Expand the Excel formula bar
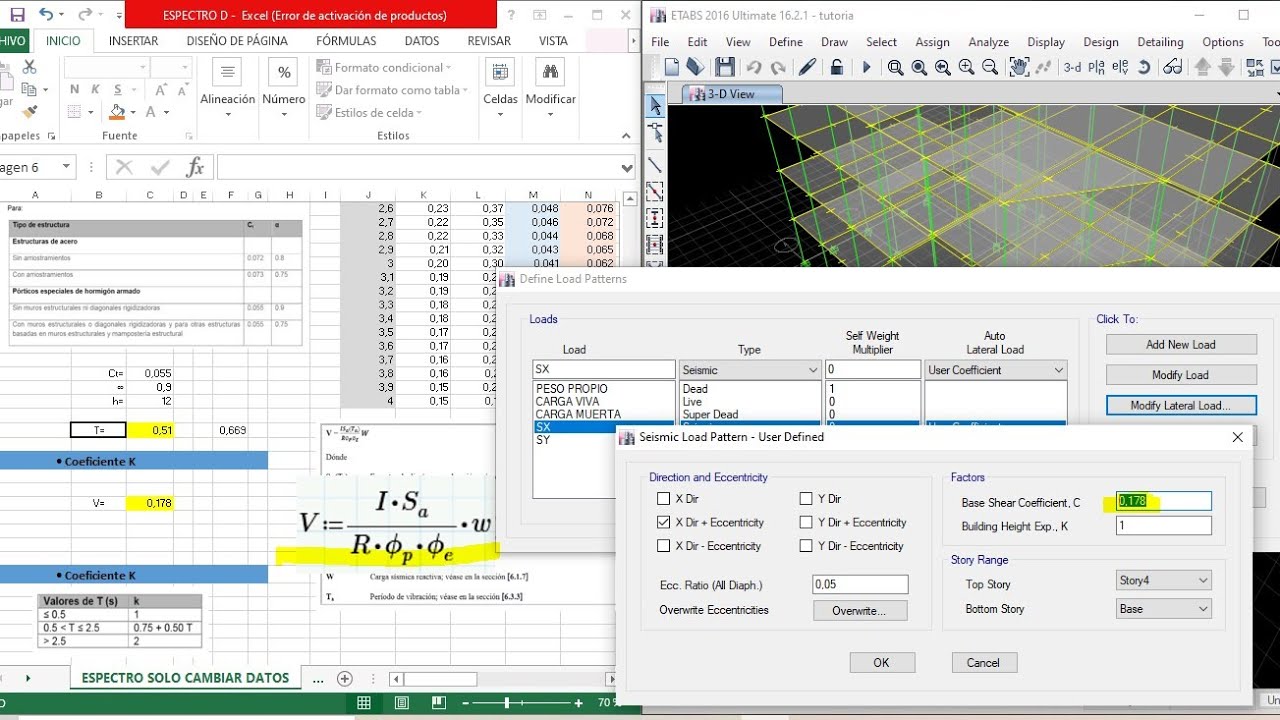This screenshot has height=720, width=1280. (627, 168)
